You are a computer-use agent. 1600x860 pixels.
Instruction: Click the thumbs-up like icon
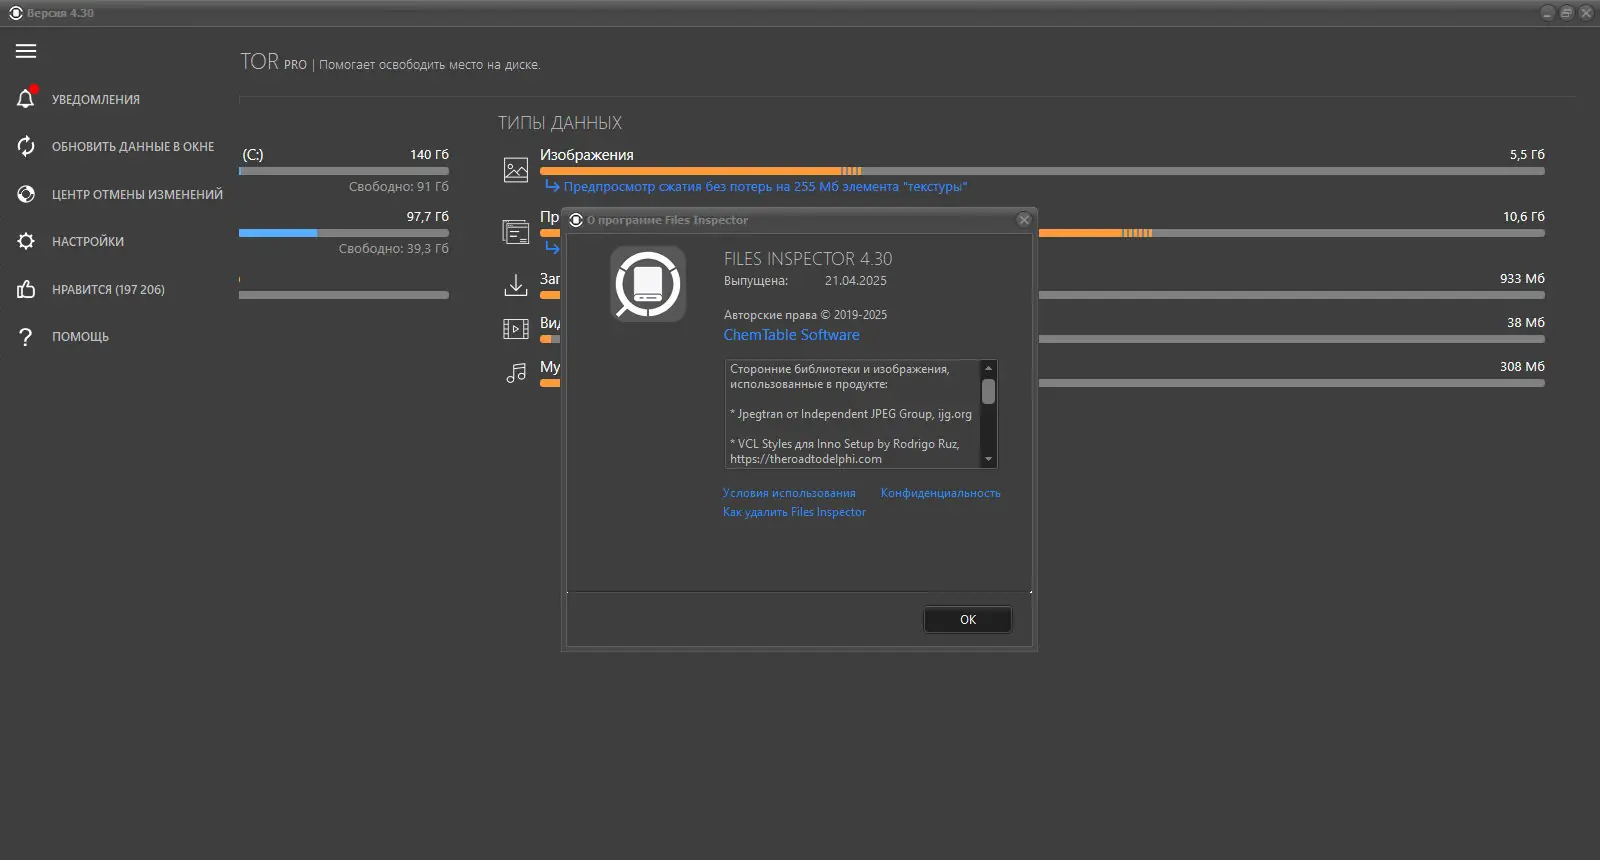click(x=26, y=289)
